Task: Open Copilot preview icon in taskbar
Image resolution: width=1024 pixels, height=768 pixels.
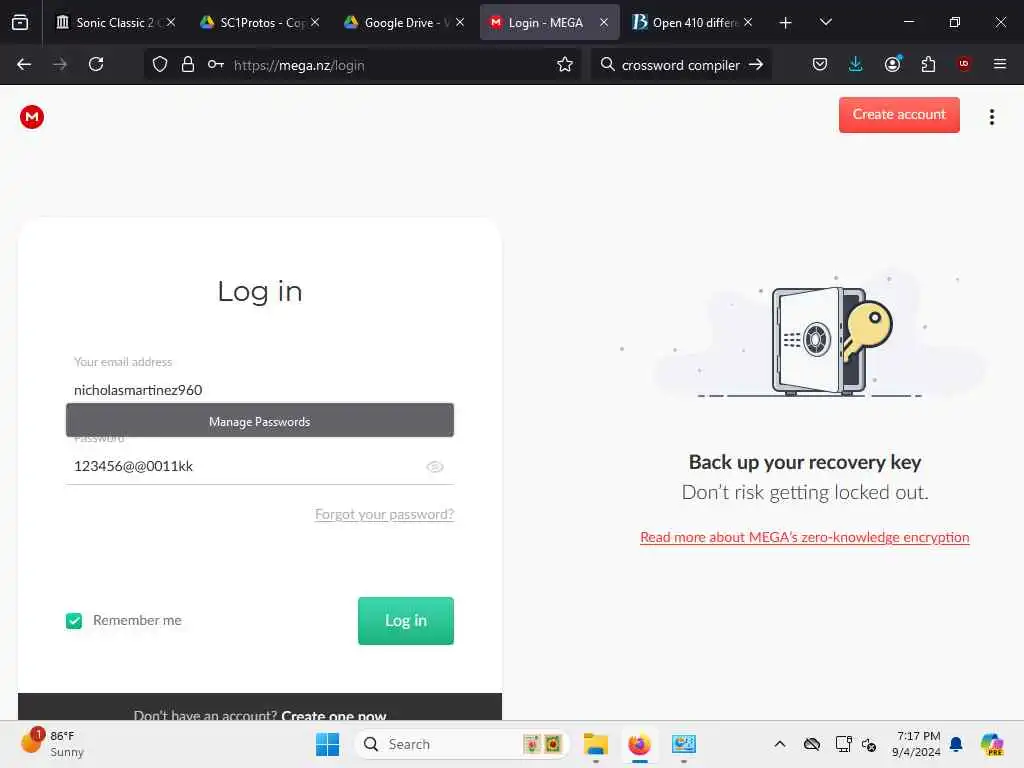Action: coord(993,744)
